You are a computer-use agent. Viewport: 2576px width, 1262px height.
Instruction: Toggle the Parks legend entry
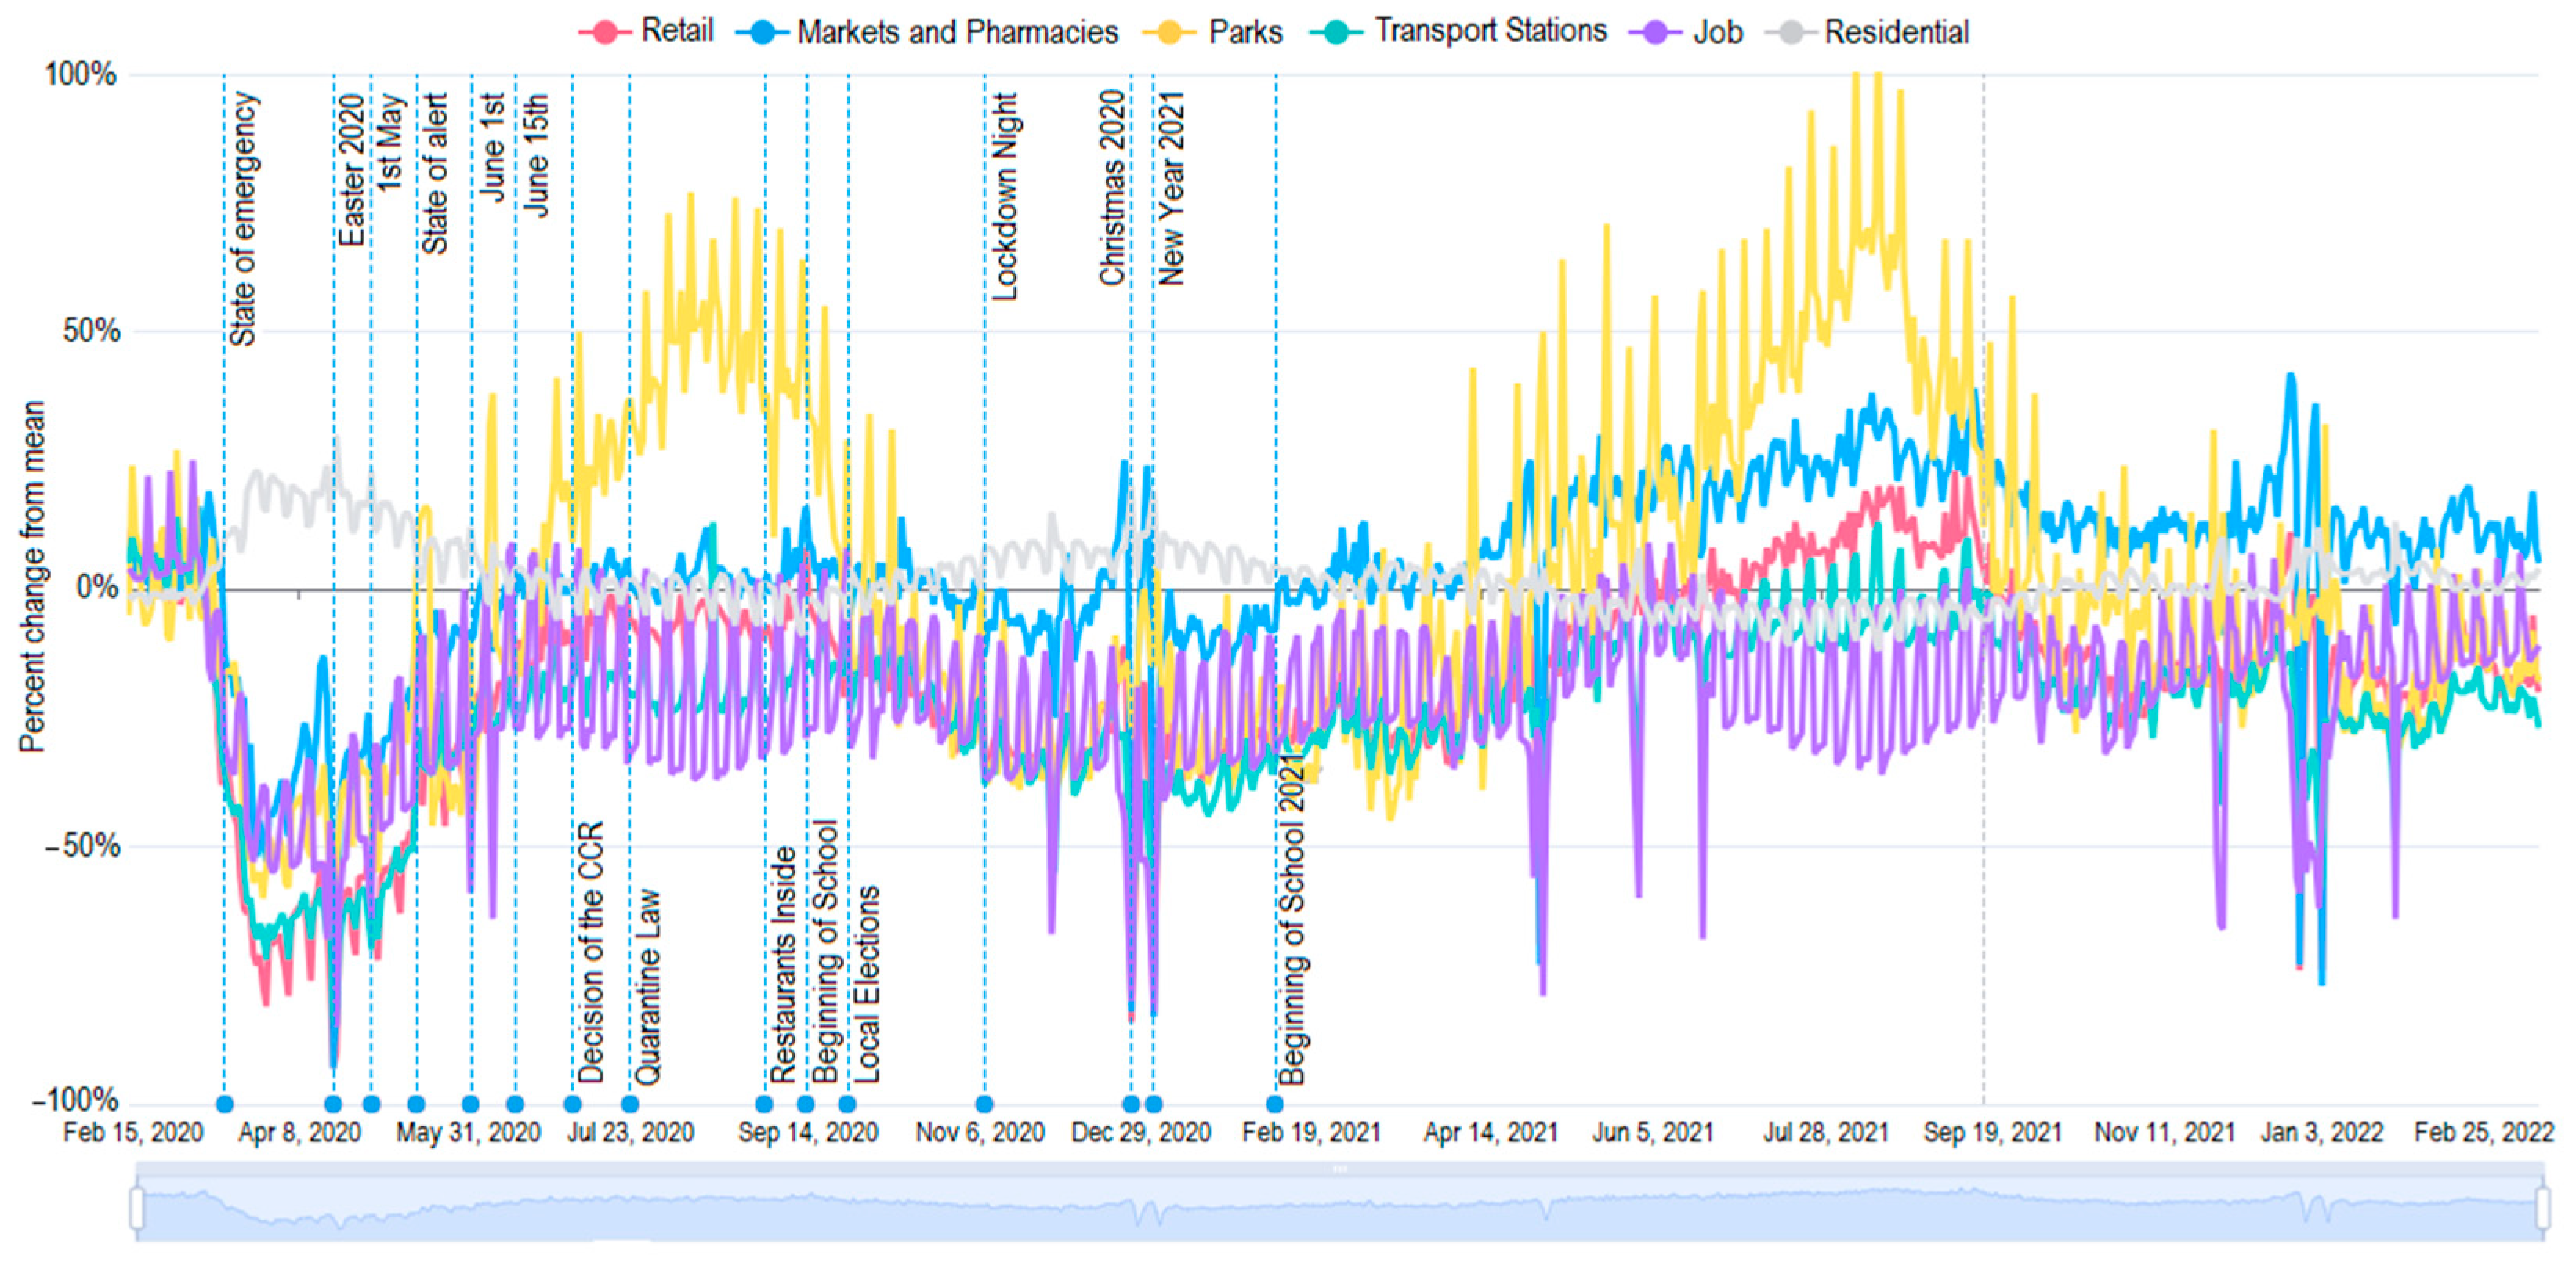(1170, 32)
